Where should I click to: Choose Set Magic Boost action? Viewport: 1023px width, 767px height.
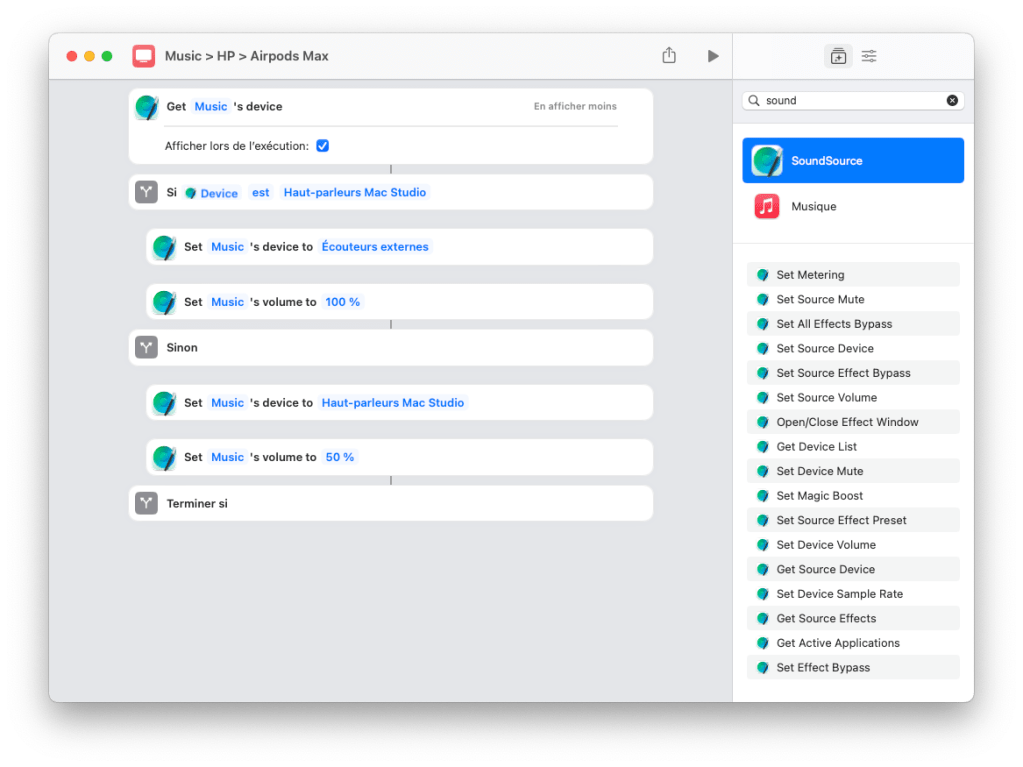pyautogui.click(x=819, y=496)
